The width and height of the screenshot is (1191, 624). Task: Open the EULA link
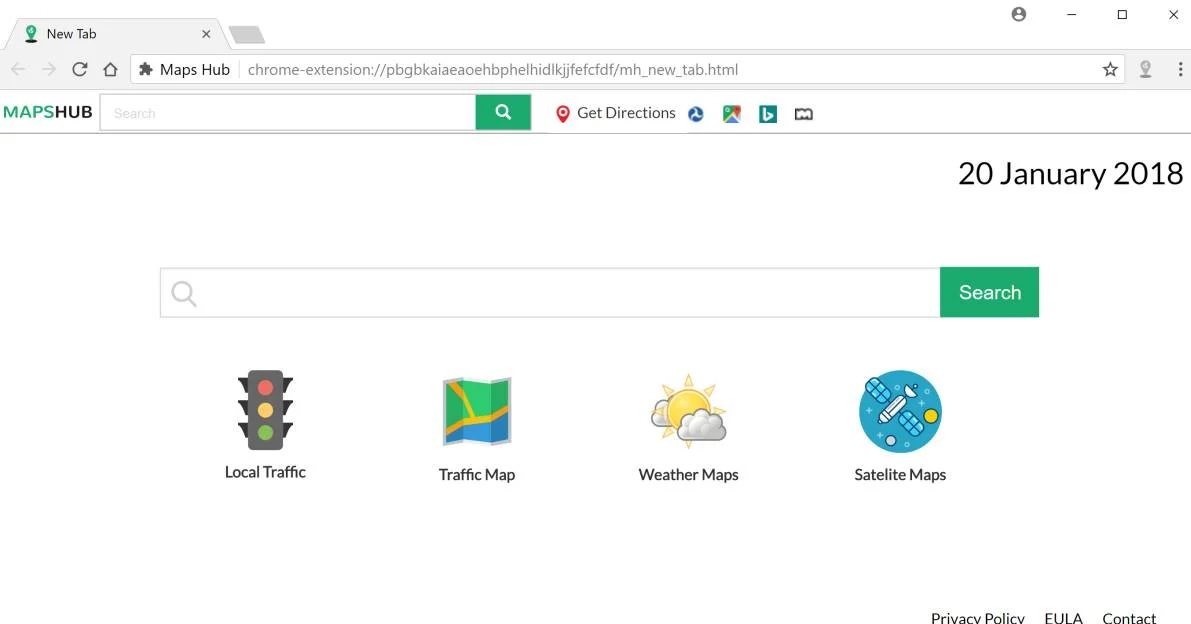(x=1063, y=617)
